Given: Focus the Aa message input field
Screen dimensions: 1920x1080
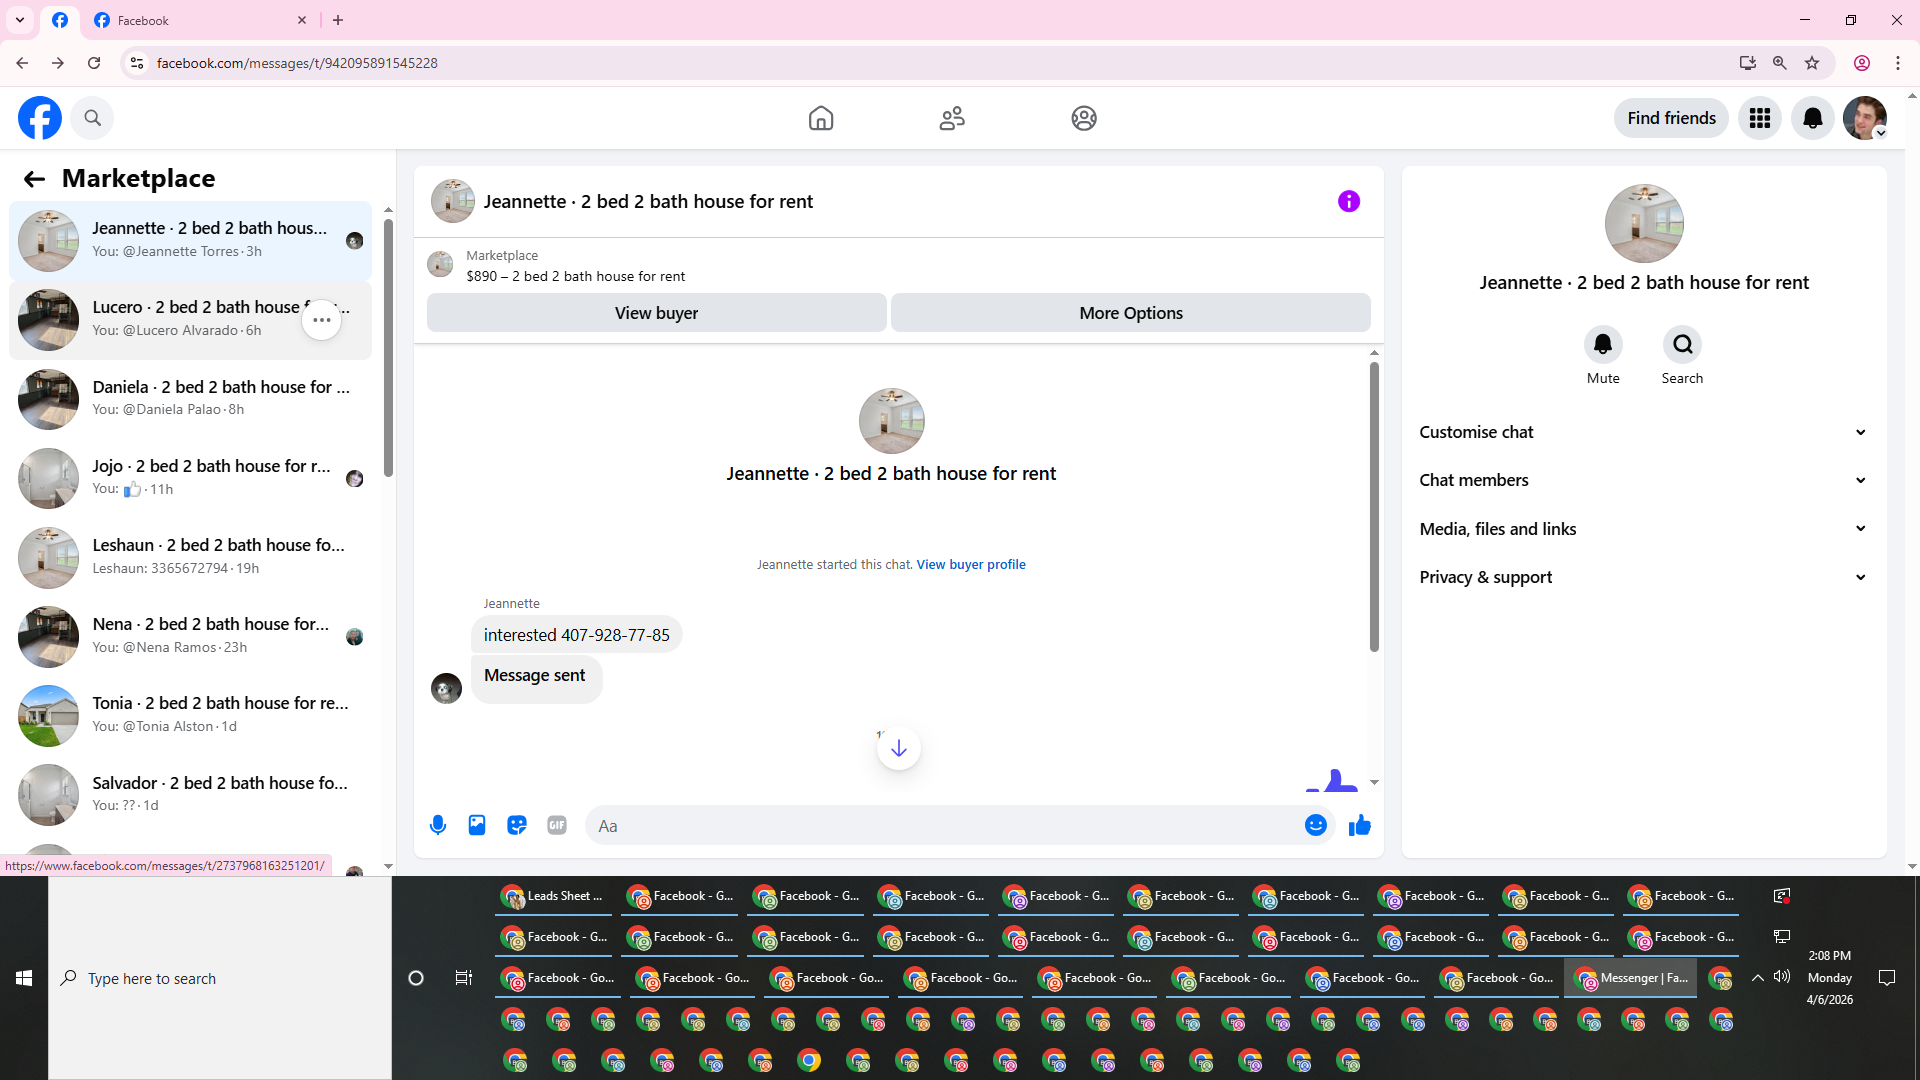Looking at the screenshot, I should [945, 826].
